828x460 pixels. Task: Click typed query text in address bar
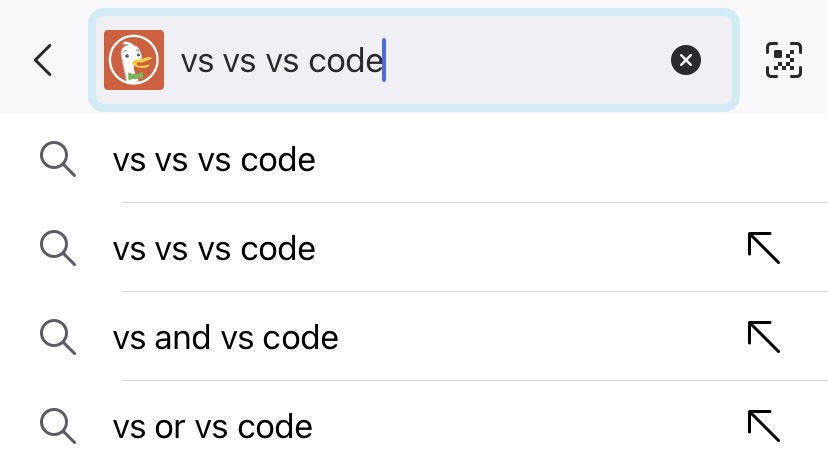(x=281, y=61)
